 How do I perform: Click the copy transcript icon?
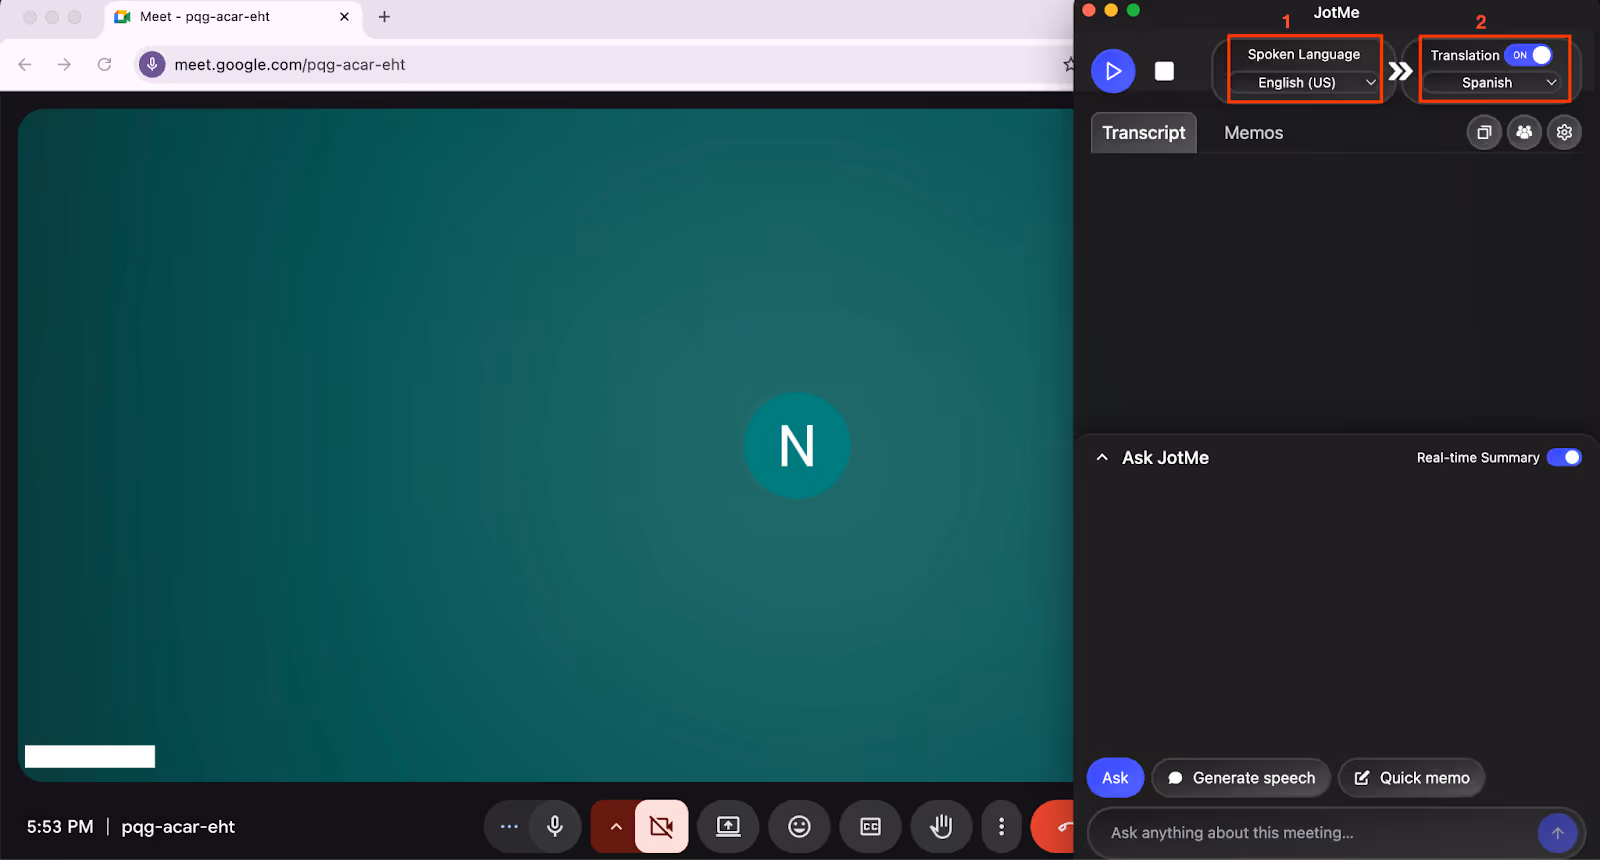point(1484,132)
